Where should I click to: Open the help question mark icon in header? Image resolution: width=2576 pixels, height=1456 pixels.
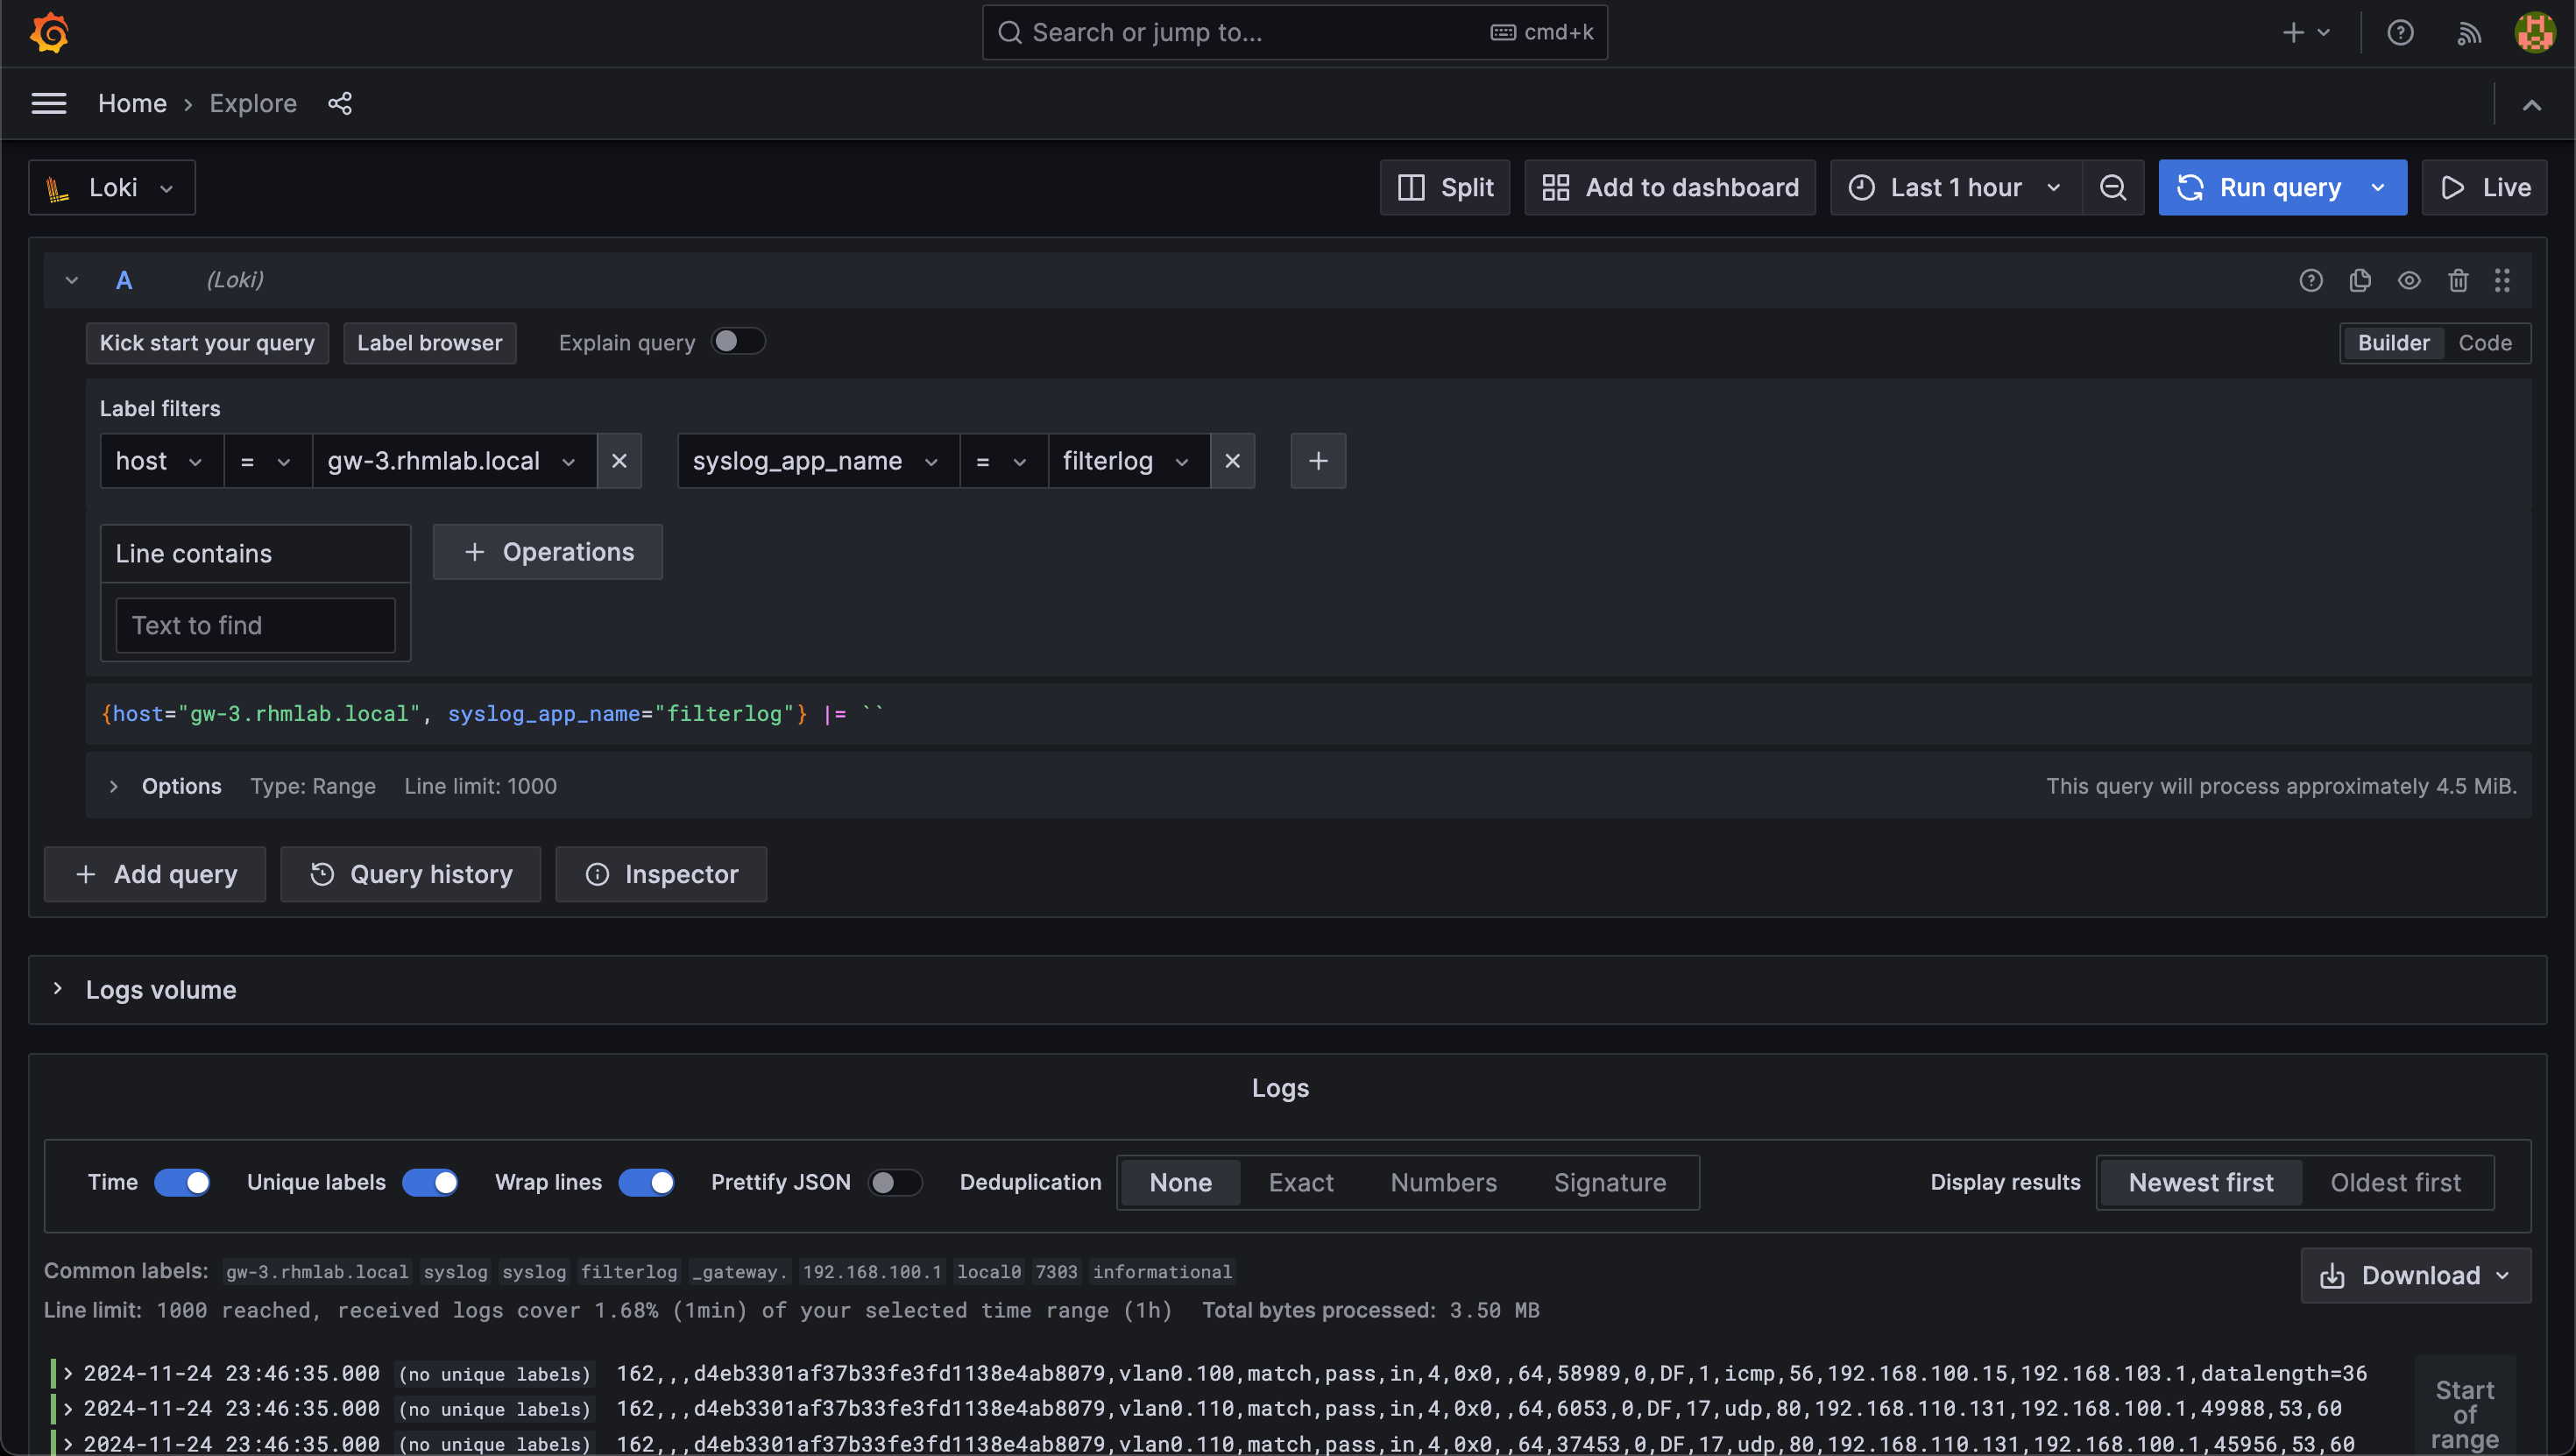2400,33
